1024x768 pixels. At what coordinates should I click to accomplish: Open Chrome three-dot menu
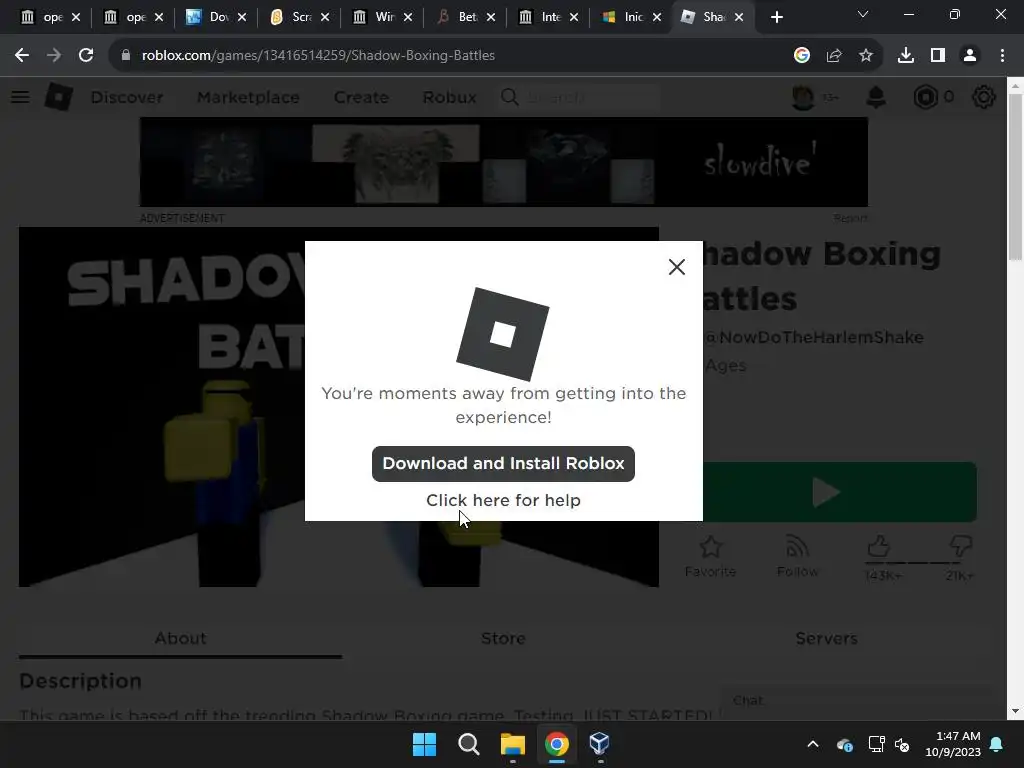1002,56
